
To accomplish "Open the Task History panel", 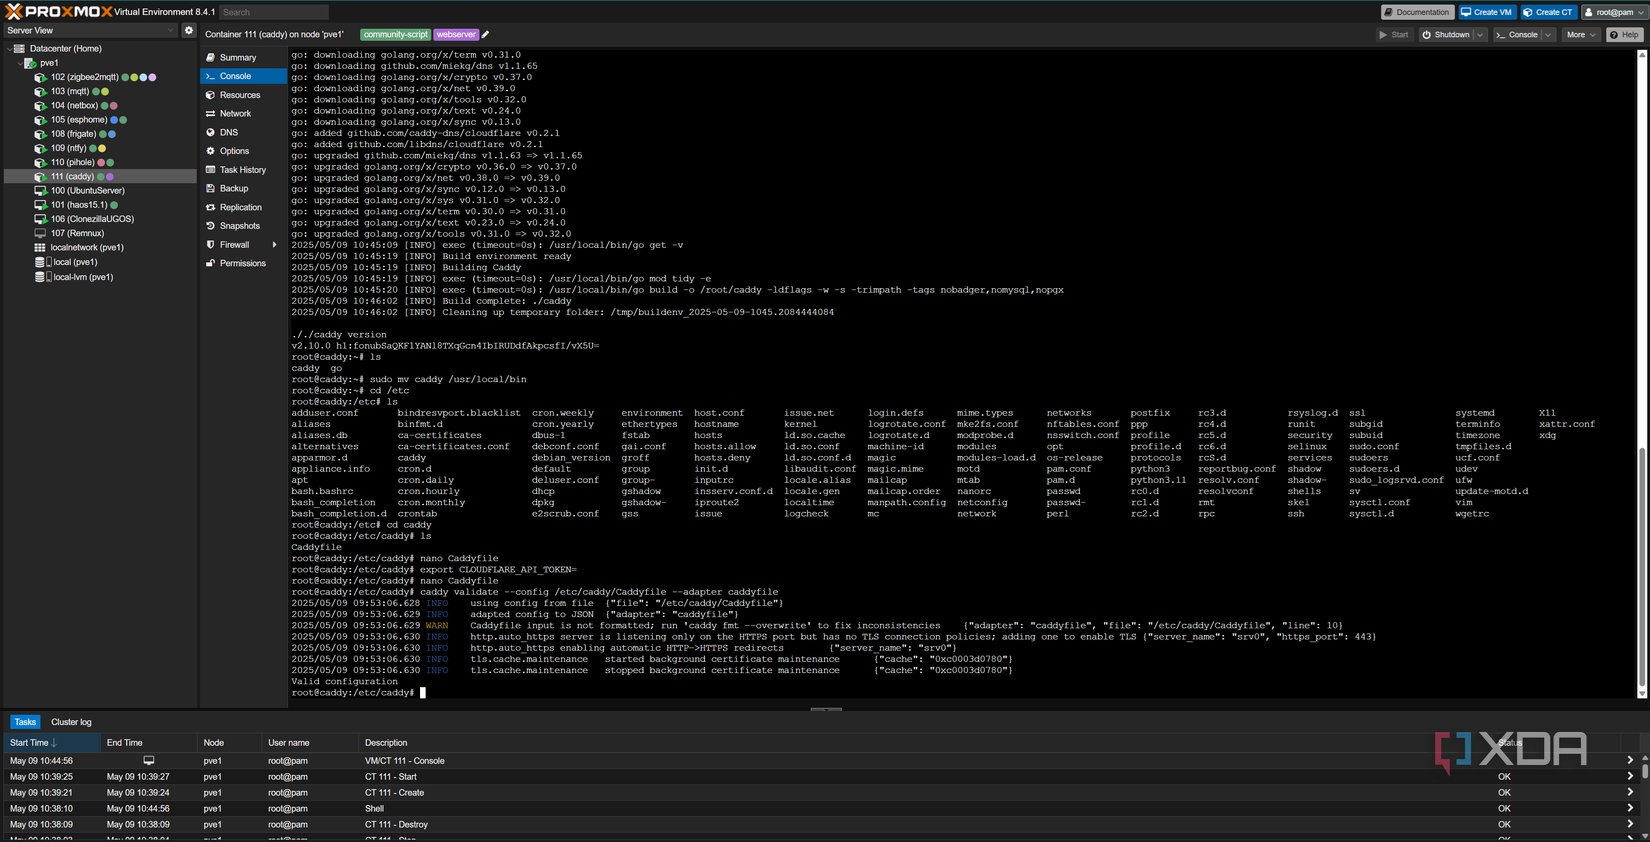I will 243,170.
